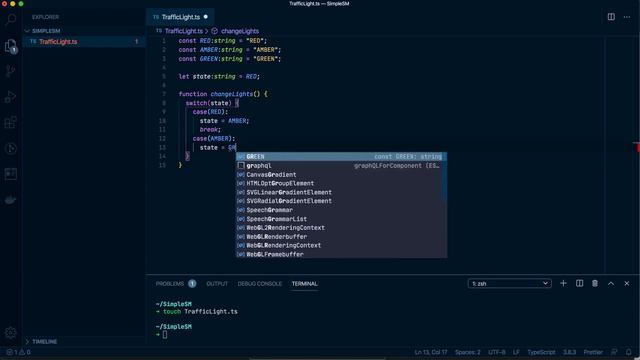Screen dimensions: 640x360
Task: Select the terminal shell dropdown '1: zsh'
Action: 510,283
